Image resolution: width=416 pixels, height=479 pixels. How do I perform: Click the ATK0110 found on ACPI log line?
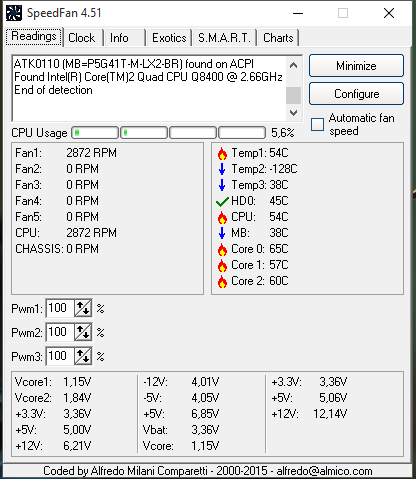[x=134, y=64]
